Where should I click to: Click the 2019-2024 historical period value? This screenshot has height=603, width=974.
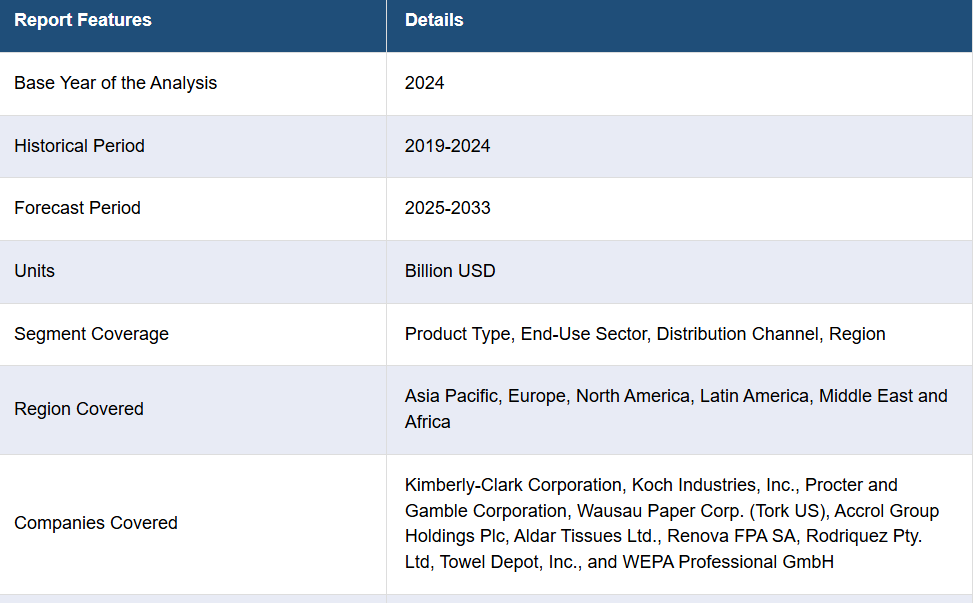pos(447,146)
